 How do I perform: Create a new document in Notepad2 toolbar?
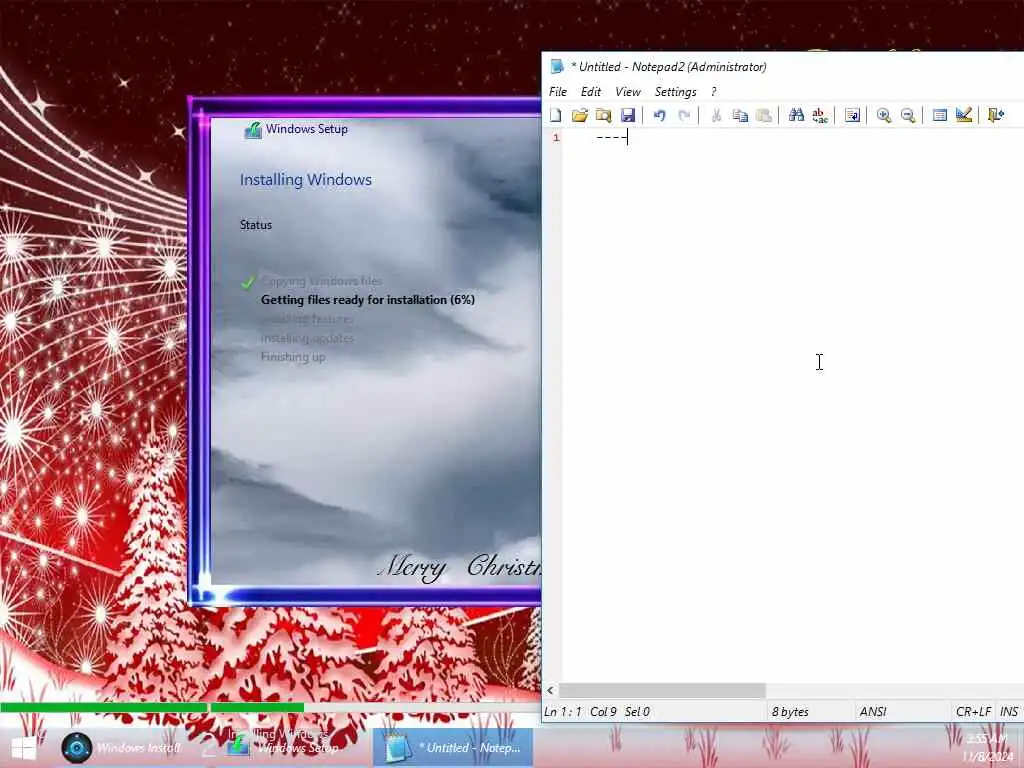pyautogui.click(x=556, y=116)
